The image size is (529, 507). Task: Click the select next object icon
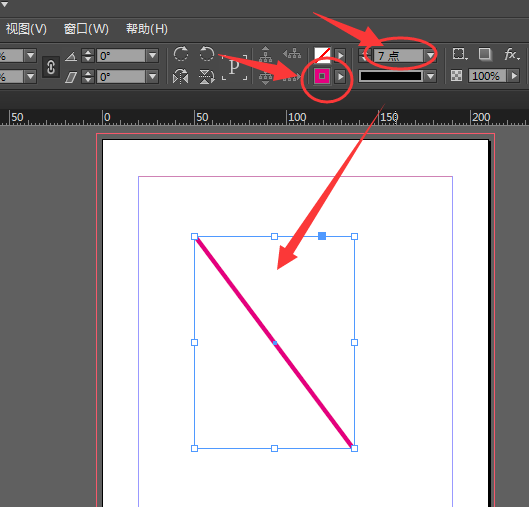[291, 78]
